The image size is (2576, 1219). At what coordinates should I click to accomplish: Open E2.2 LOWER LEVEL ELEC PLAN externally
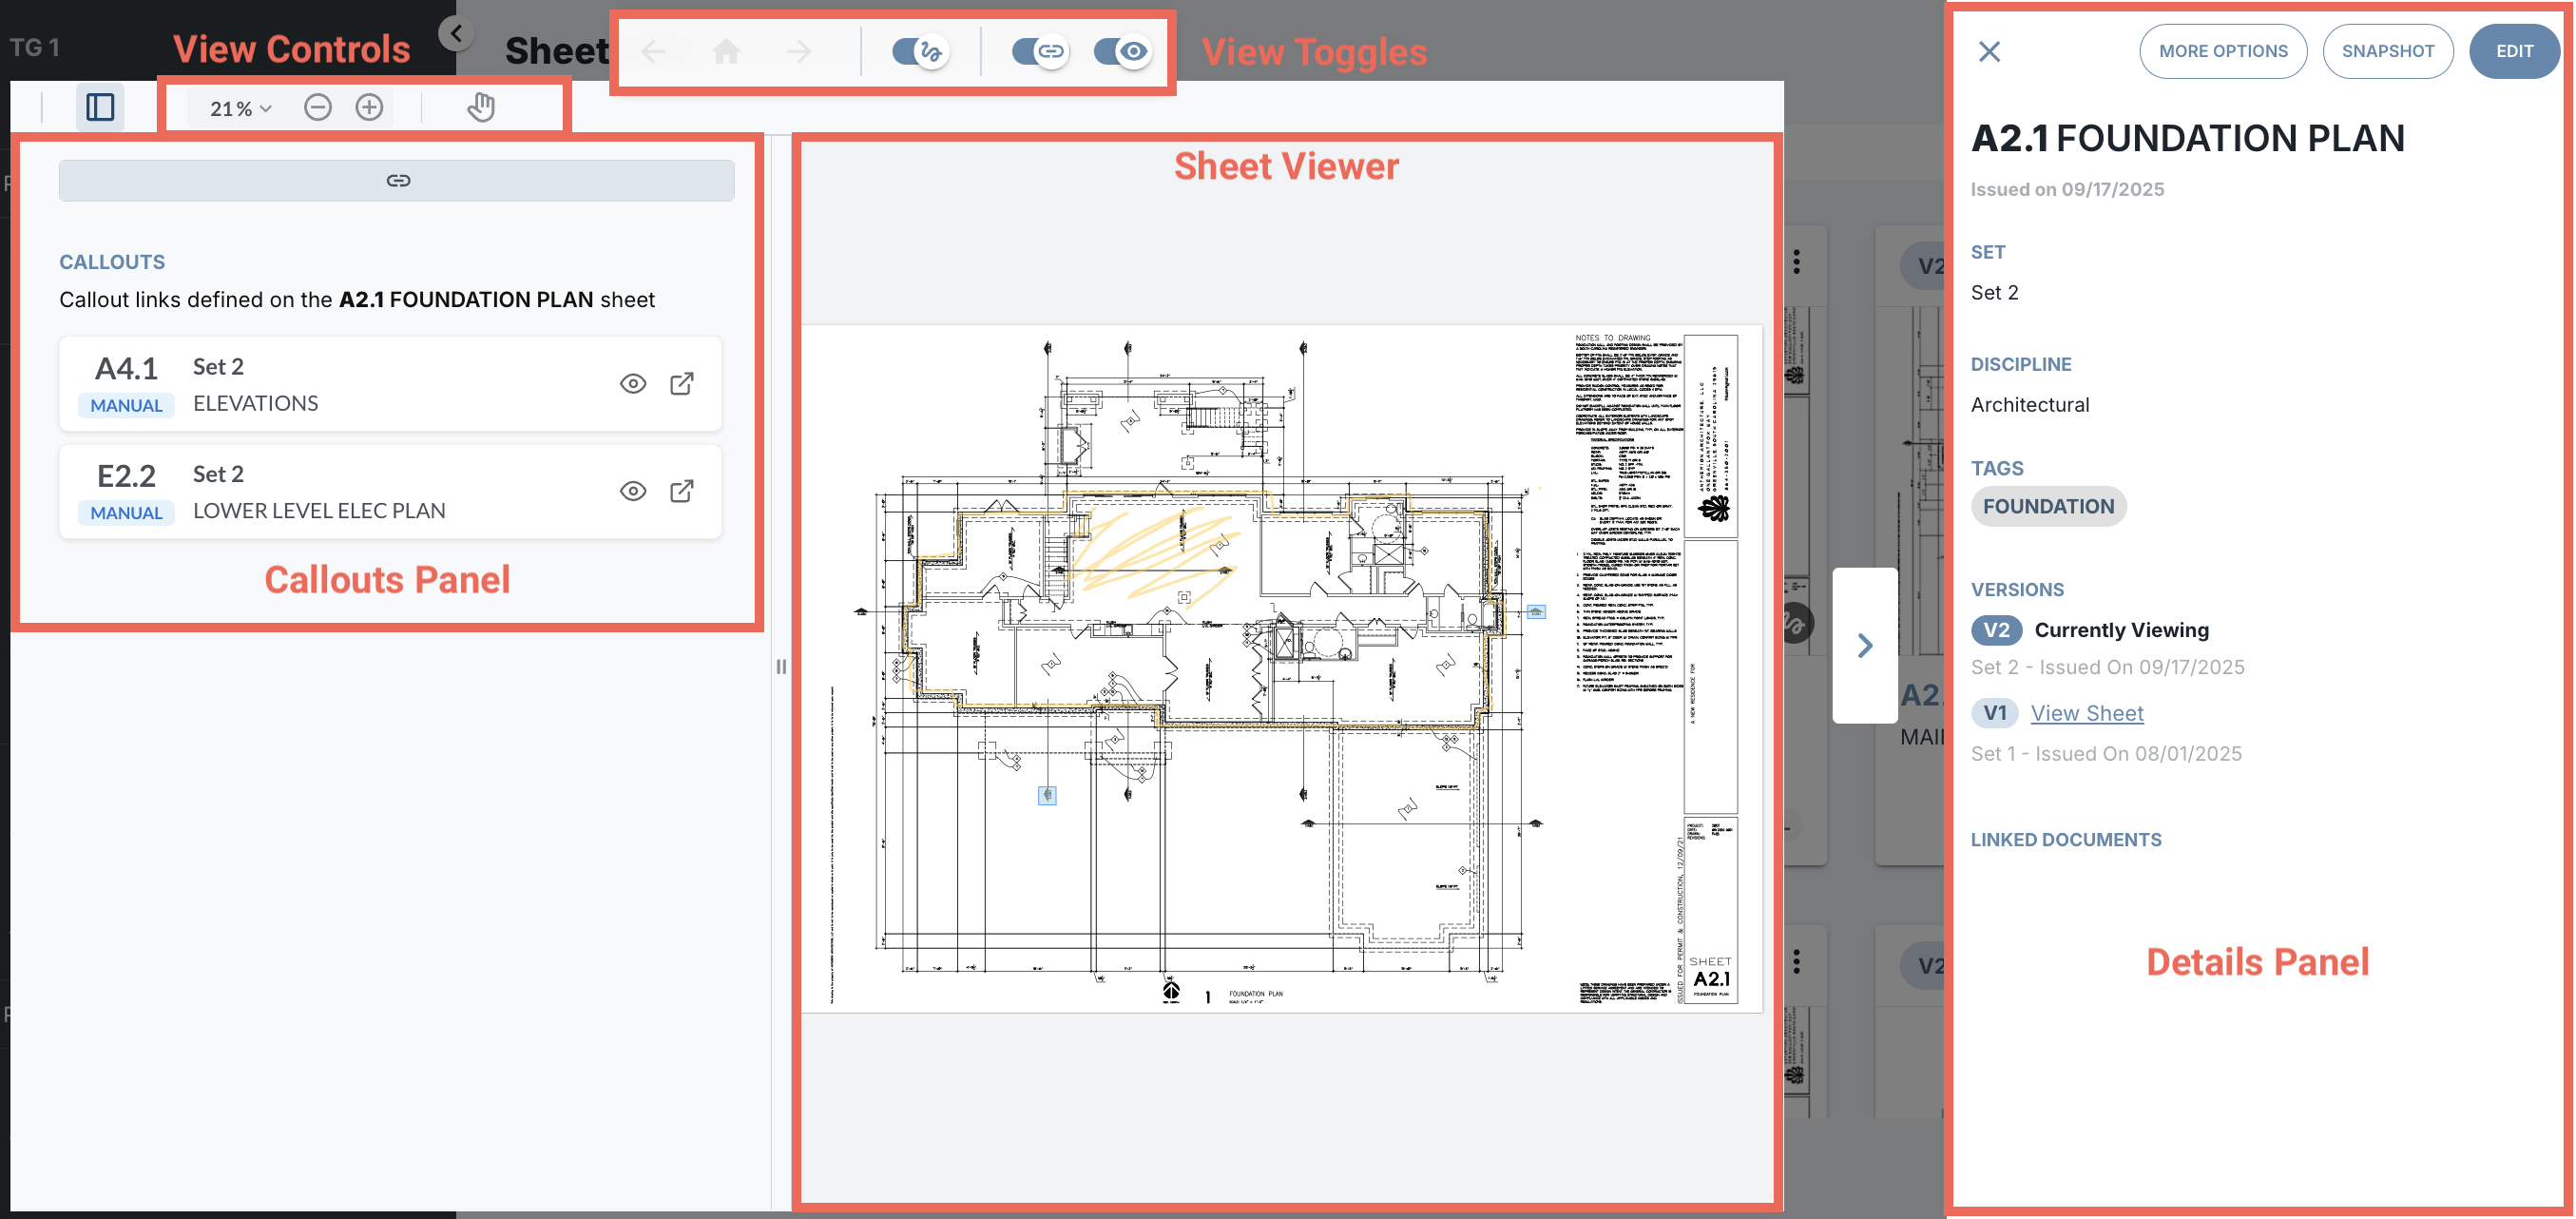[682, 491]
